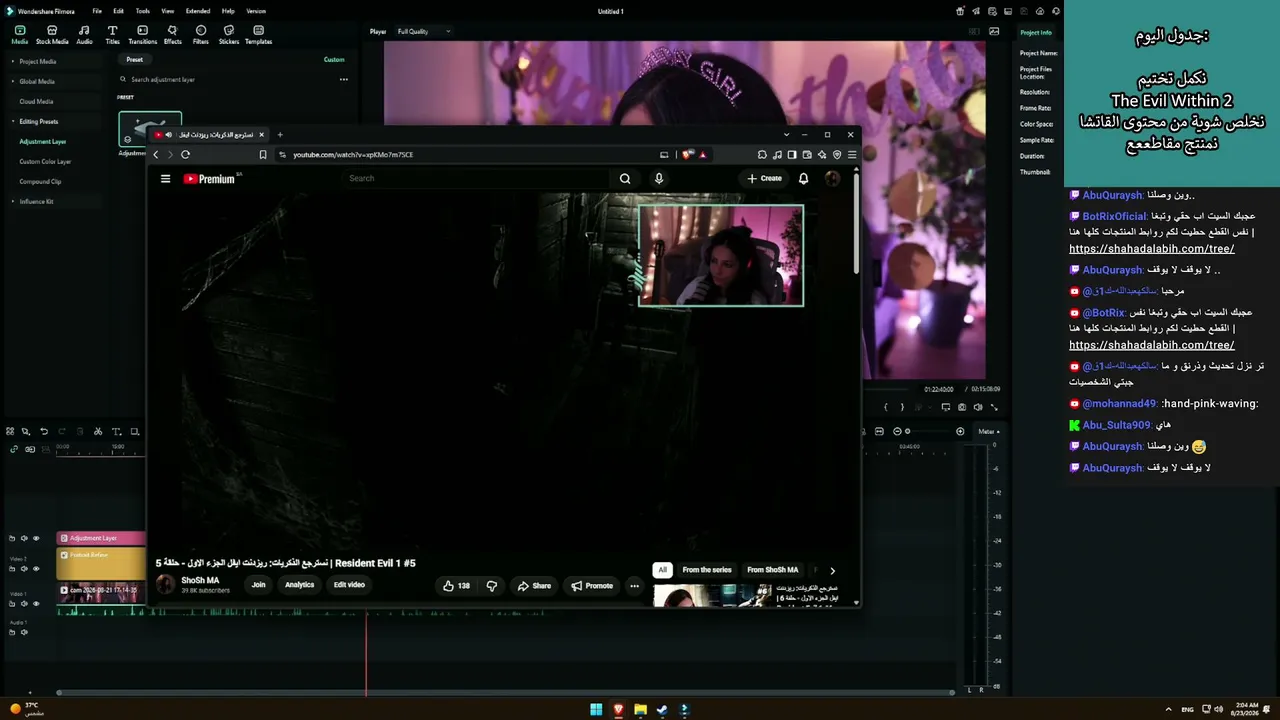
Task: Open the Tools menu
Action: tap(143, 11)
